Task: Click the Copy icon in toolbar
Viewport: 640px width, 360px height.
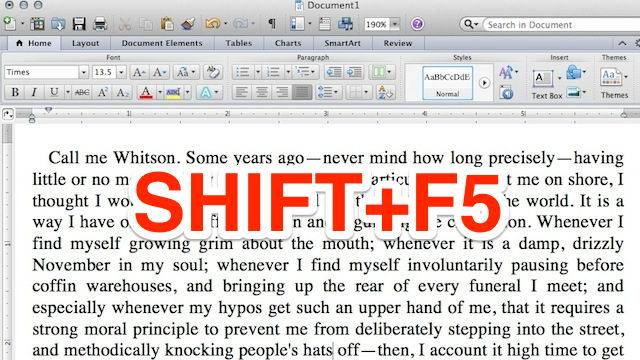Action: coord(145,24)
